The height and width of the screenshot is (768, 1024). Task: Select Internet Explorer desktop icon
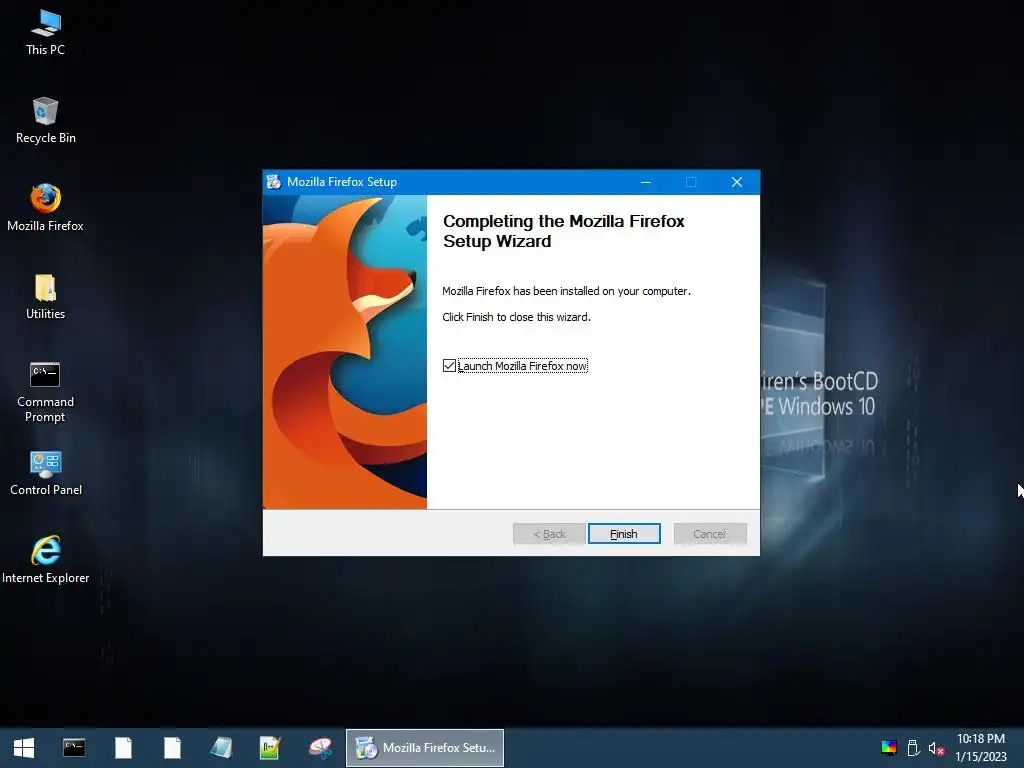point(46,560)
